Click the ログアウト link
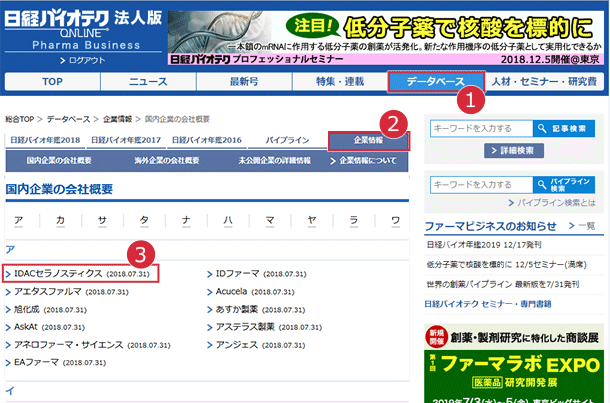This screenshot has width=610, height=403. click(82, 61)
